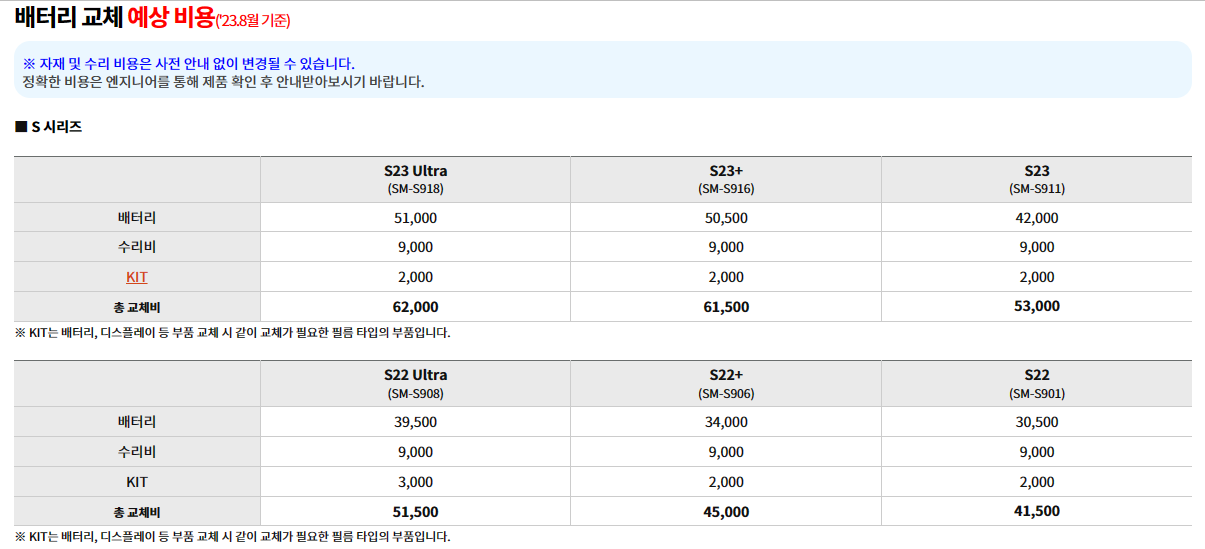Click the 총 교체비 row label in the S22 table
The image size is (1205, 549).
(137, 512)
